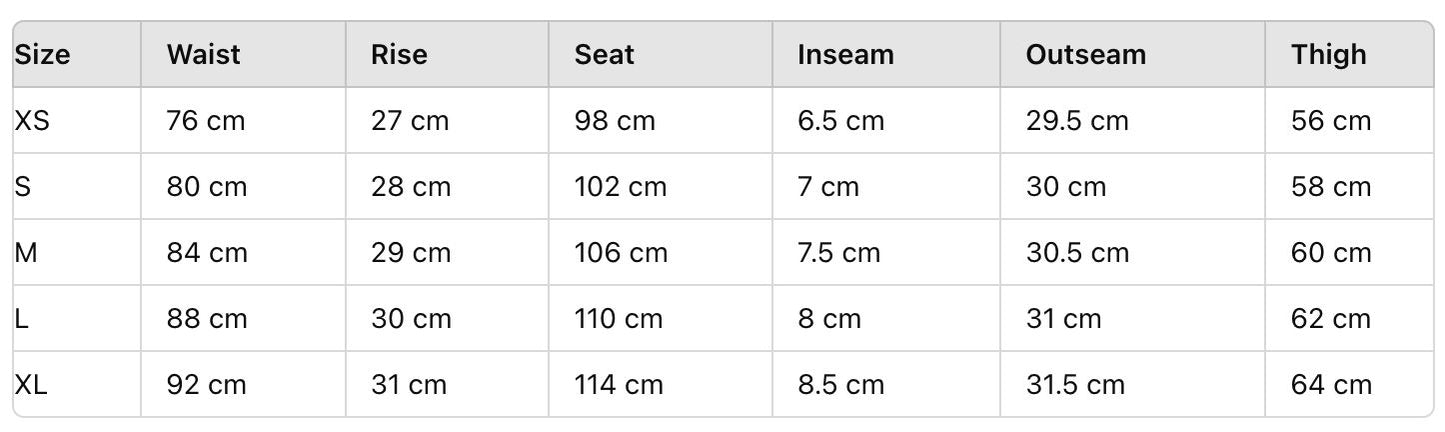Viewport: 1445px width, 432px height.
Task: Select the Rise column header
Action: tap(399, 54)
